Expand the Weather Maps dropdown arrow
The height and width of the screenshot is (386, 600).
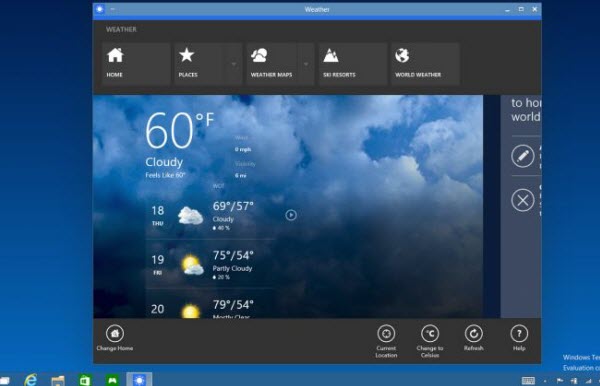[x=306, y=64]
